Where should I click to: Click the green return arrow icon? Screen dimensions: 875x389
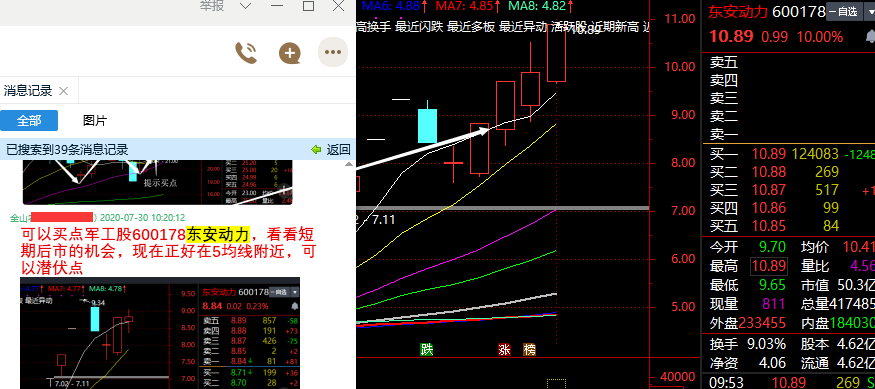(316, 150)
